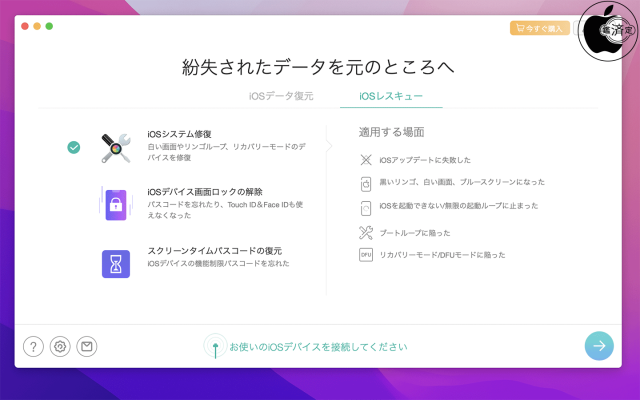Click the phone icon beside 黒いリンゴ line
This screenshot has height=400, width=640.
(366, 184)
